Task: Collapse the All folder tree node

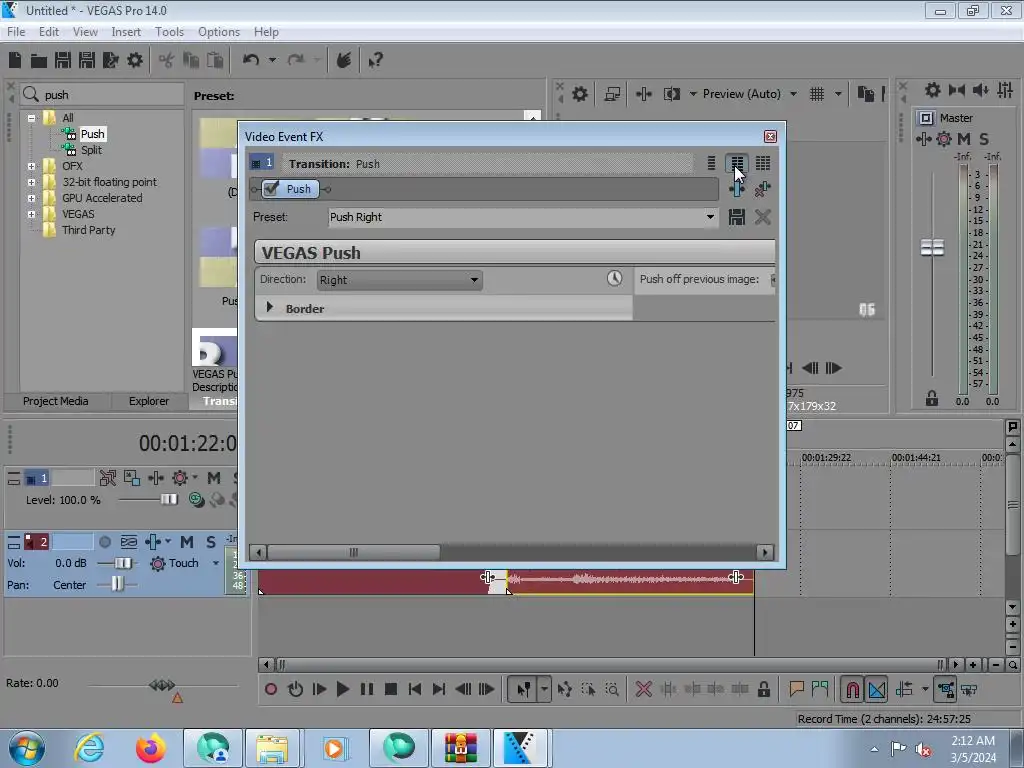Action: point(31,118)
